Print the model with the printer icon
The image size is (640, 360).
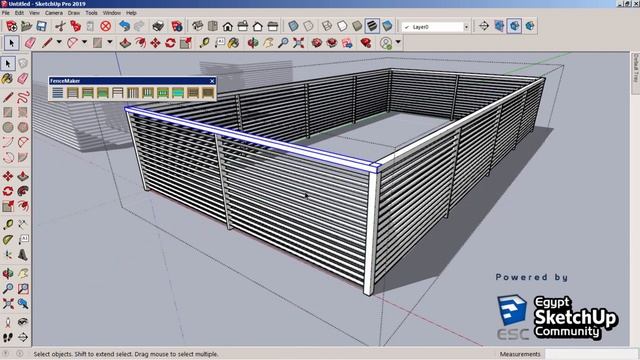click(x=158, y=27)
